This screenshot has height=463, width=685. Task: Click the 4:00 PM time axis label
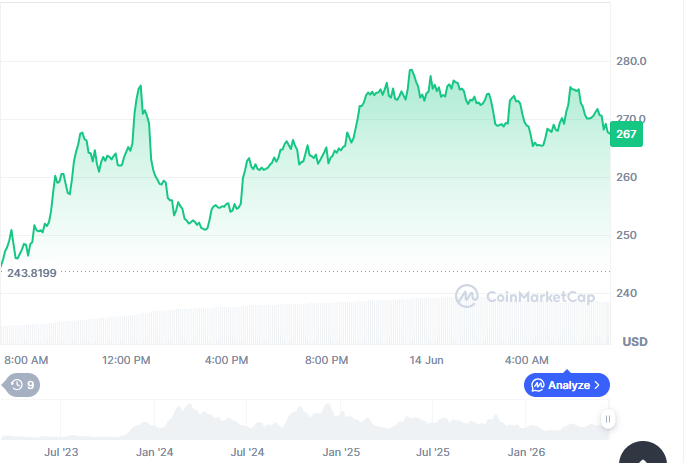tap(226, 360)
